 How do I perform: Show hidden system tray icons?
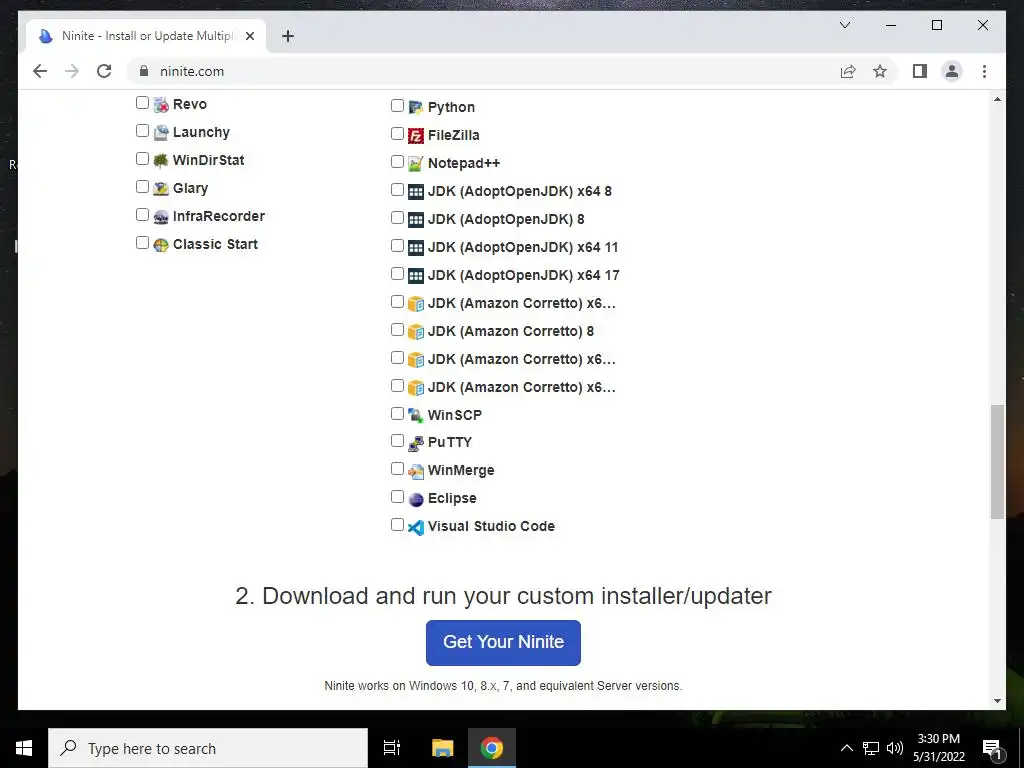pyautogui.click(x=846, y=748)
